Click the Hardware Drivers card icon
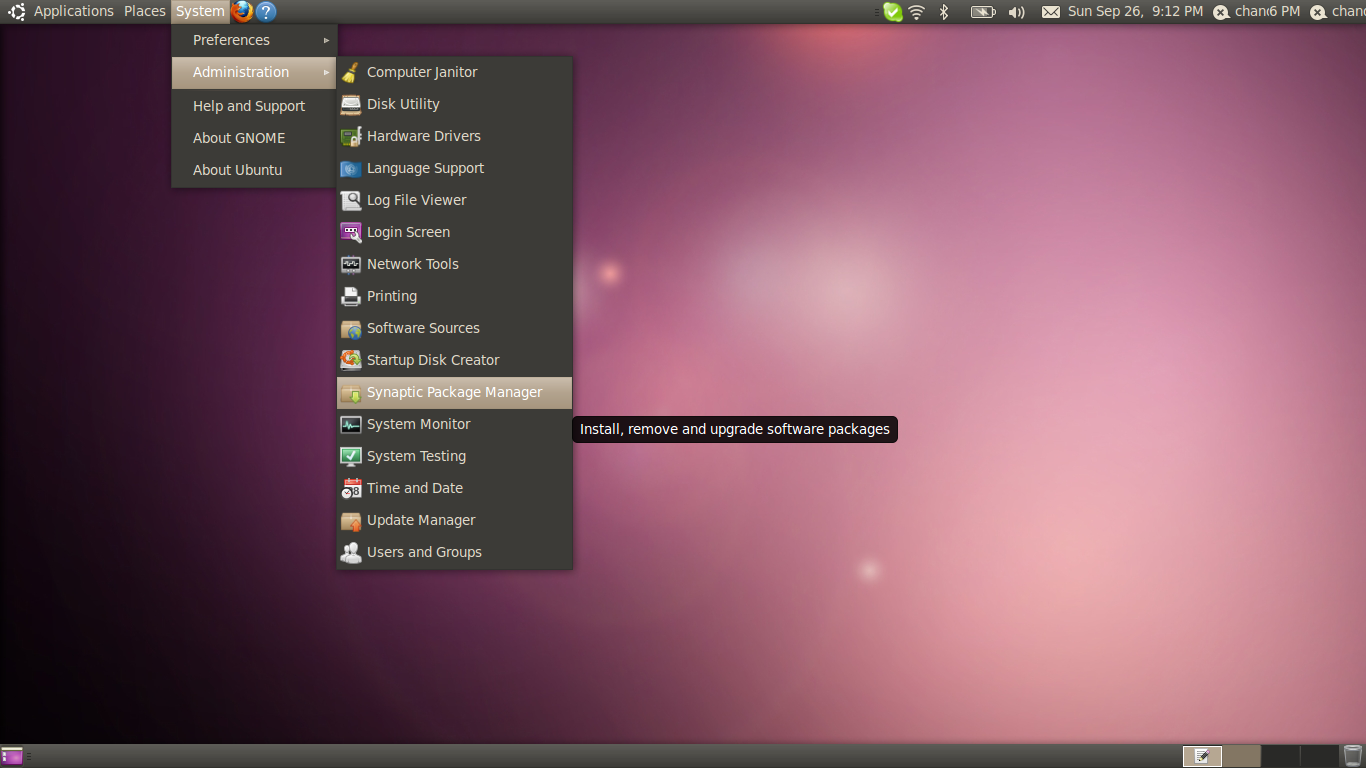The image size is (1366, 768). 350,136
